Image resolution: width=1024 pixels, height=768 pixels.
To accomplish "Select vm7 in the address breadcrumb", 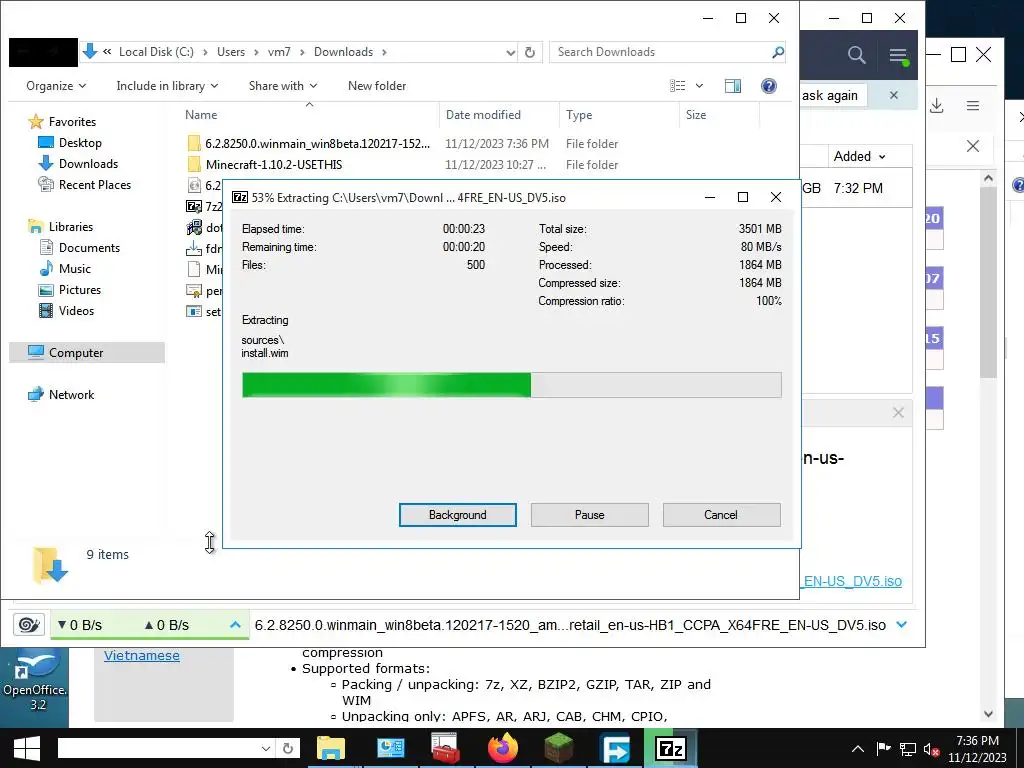I will (x=279, y=52).
